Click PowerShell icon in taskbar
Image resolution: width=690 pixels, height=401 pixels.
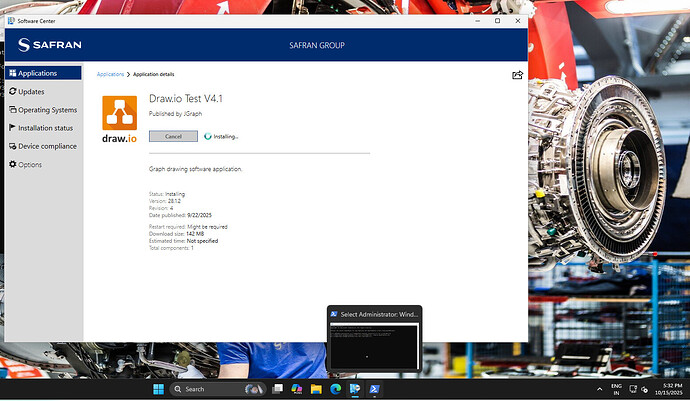374,389
